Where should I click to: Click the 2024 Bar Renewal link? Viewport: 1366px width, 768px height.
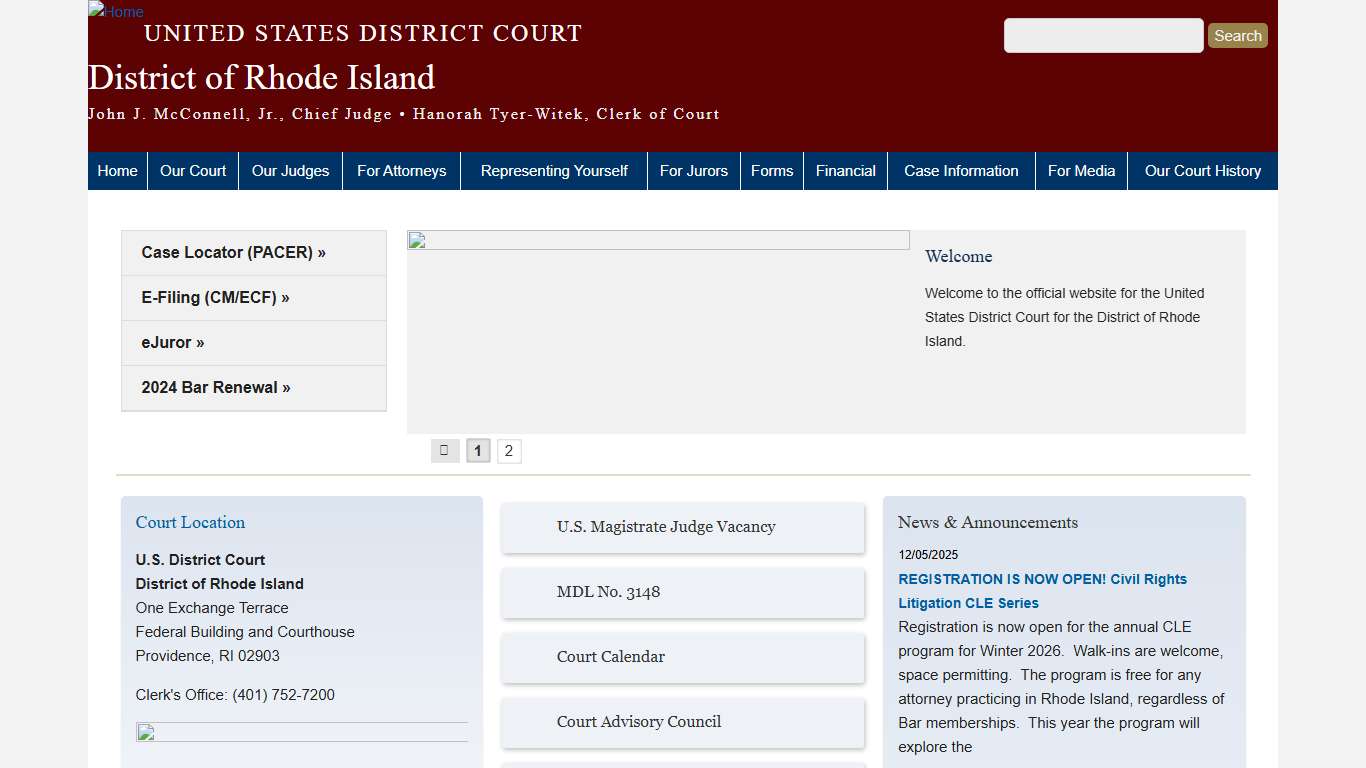(x=216, y=387)
